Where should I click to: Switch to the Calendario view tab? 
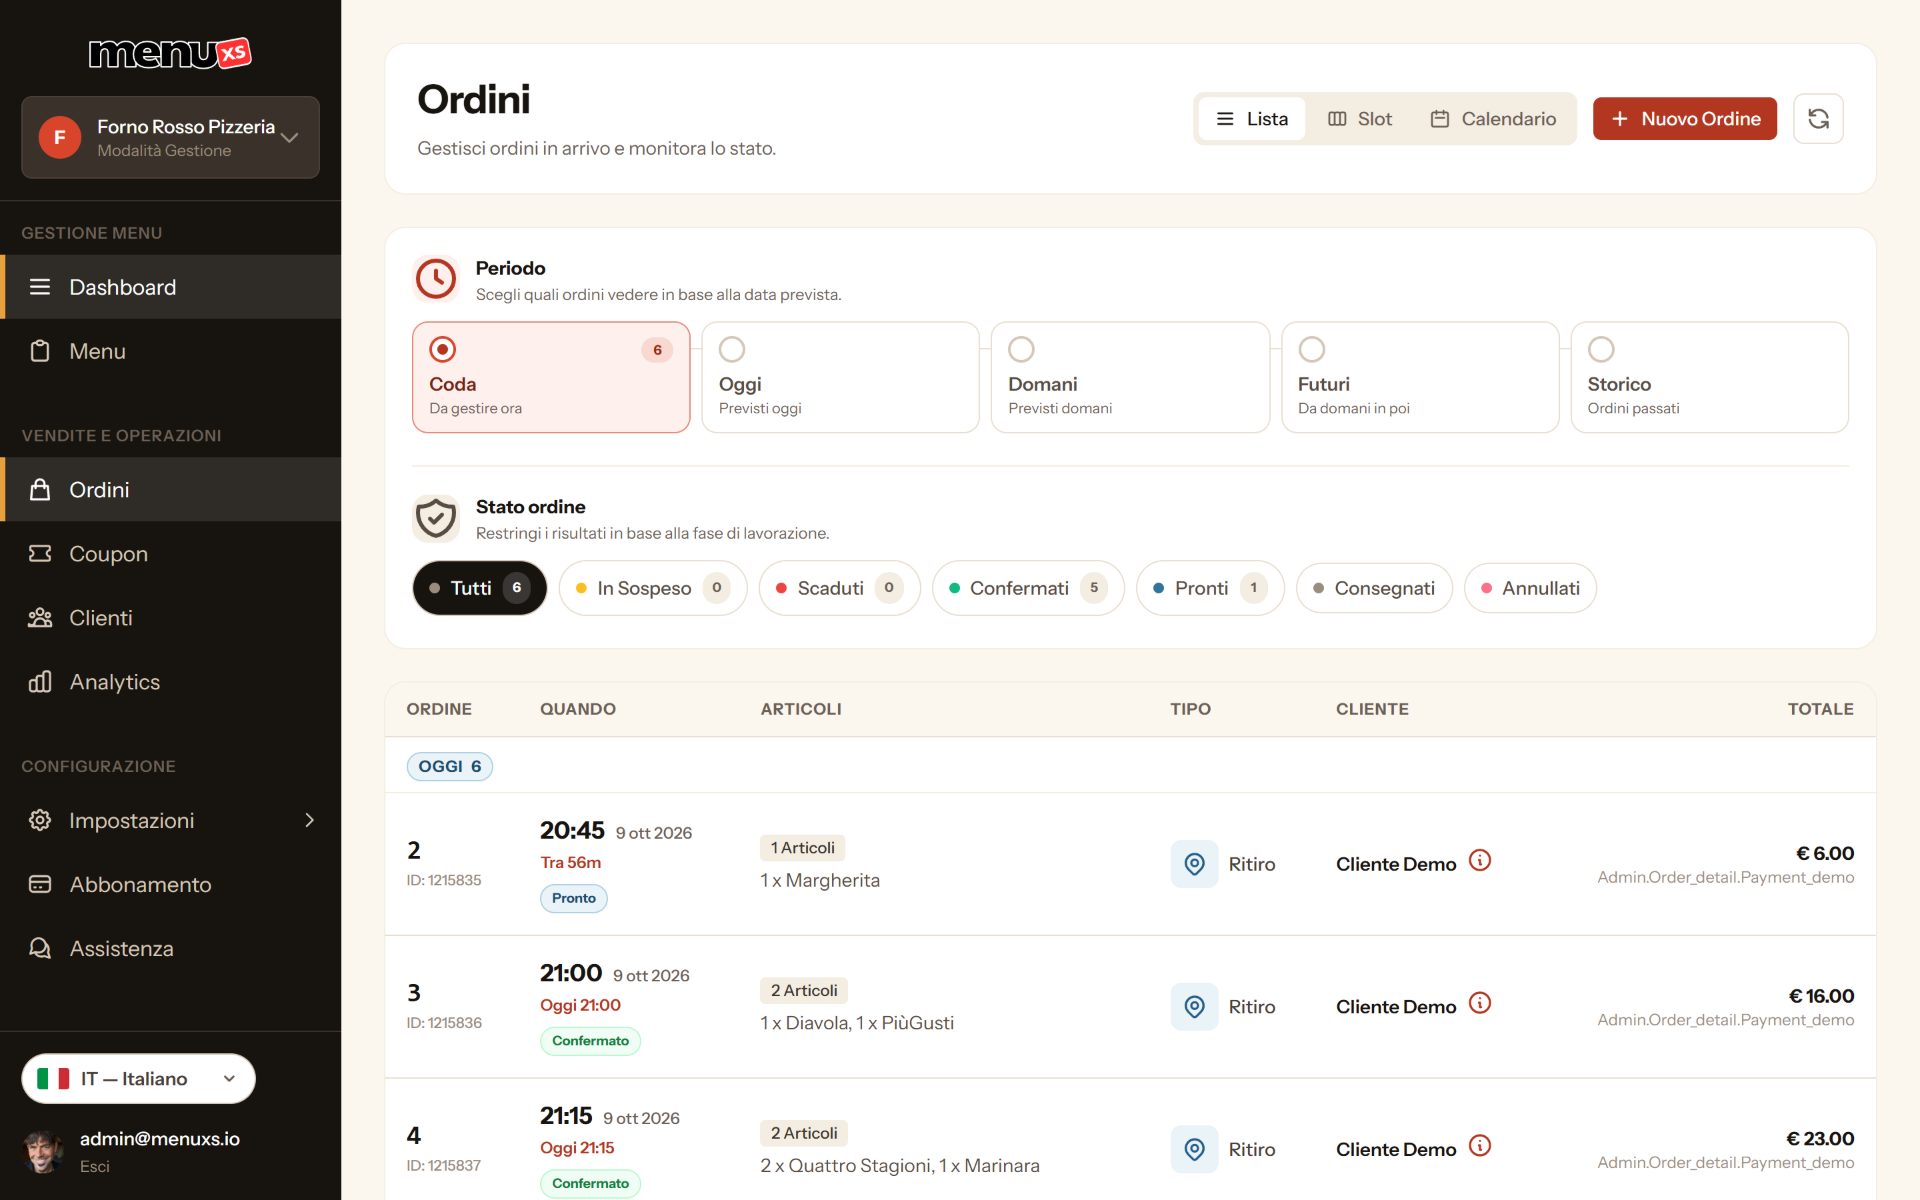coord(1493,119)
